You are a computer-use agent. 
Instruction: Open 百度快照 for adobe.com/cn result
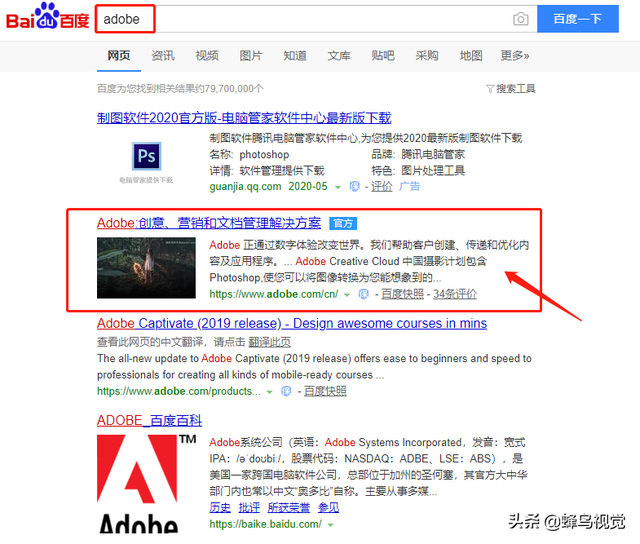(402, 294)
